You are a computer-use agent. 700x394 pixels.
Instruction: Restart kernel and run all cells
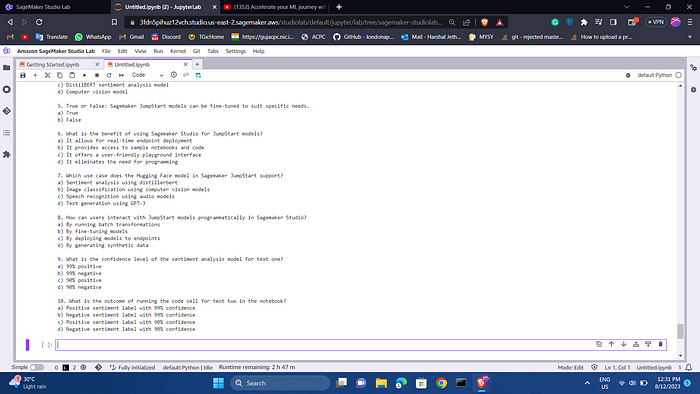click(121, 75)
